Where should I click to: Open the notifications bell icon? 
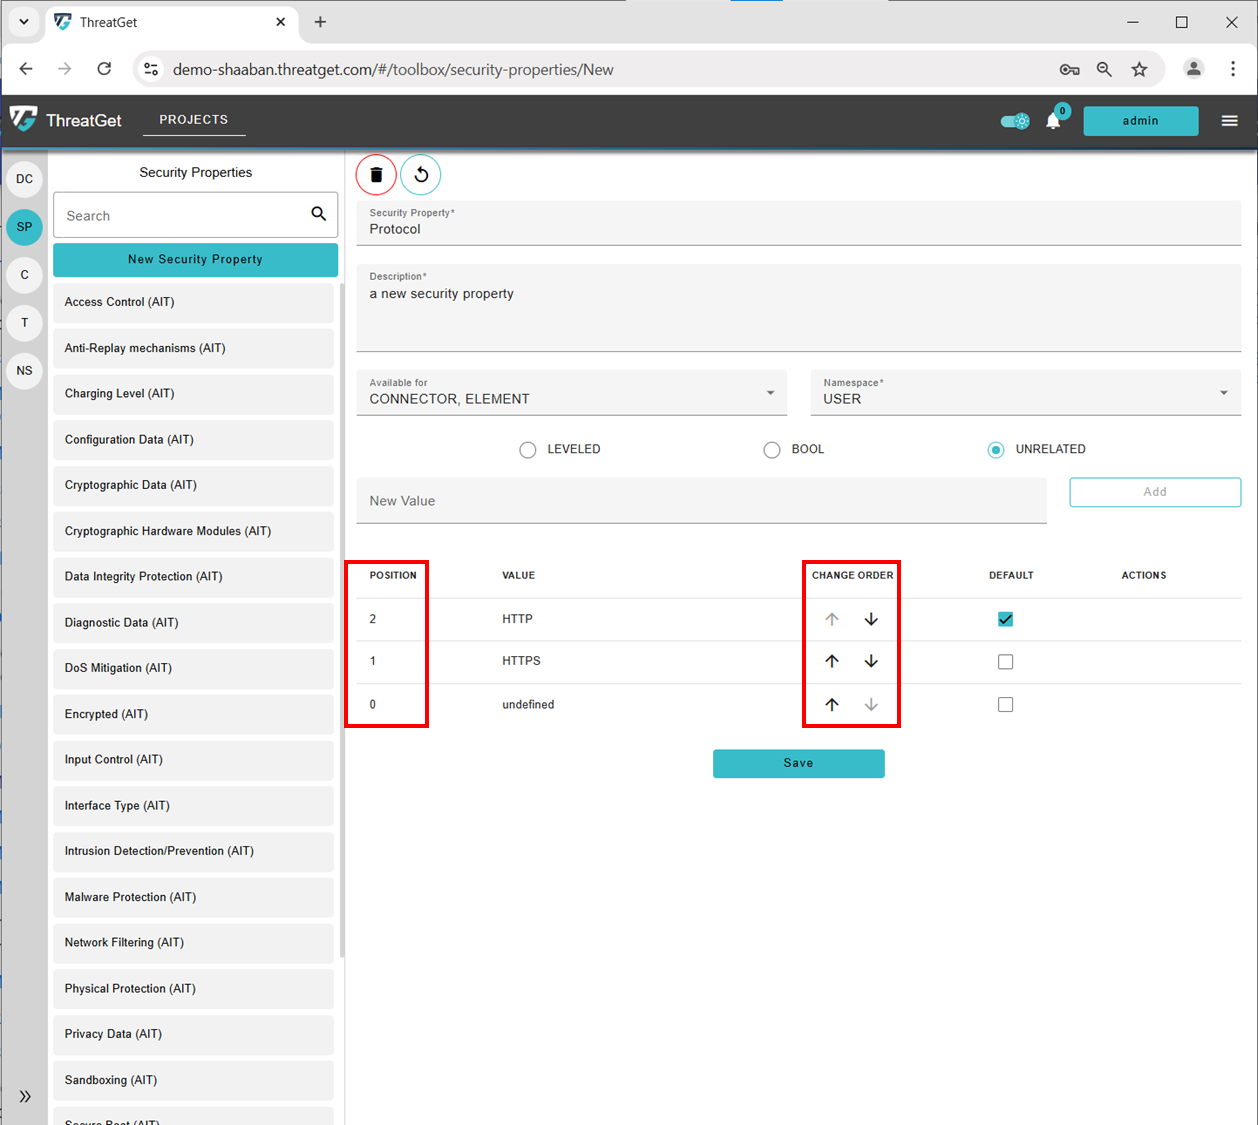pyautogui.click(x=1053, y=121)
